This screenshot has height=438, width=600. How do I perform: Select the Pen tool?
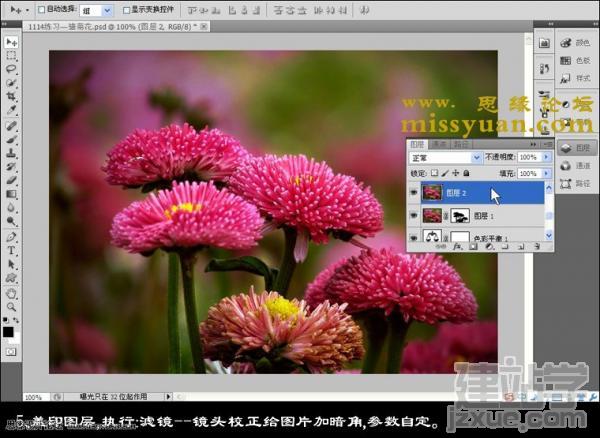tap(11, 237)
